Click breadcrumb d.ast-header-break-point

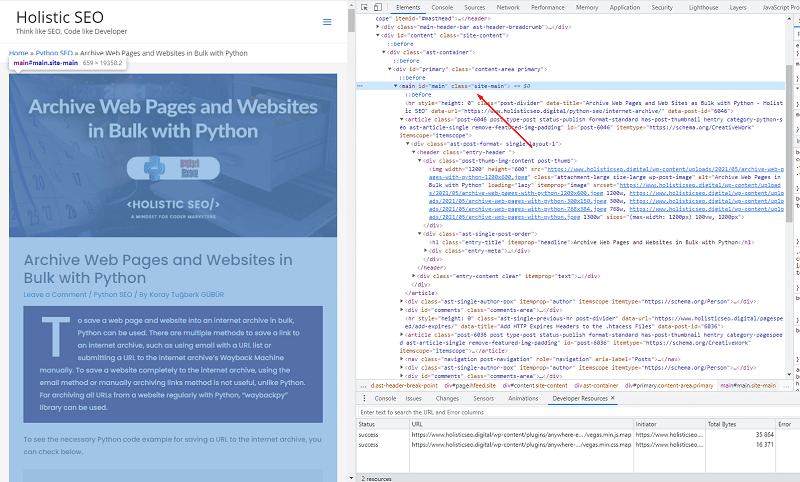click(404, 386)
